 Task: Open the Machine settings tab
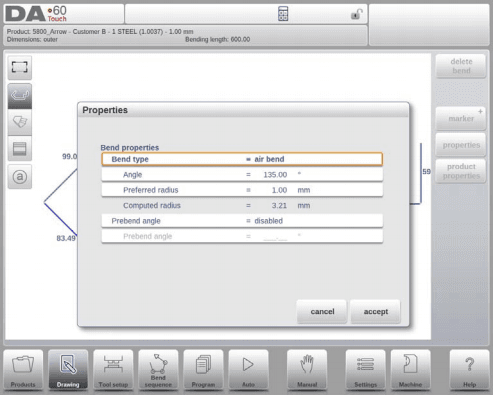[410, 369]
